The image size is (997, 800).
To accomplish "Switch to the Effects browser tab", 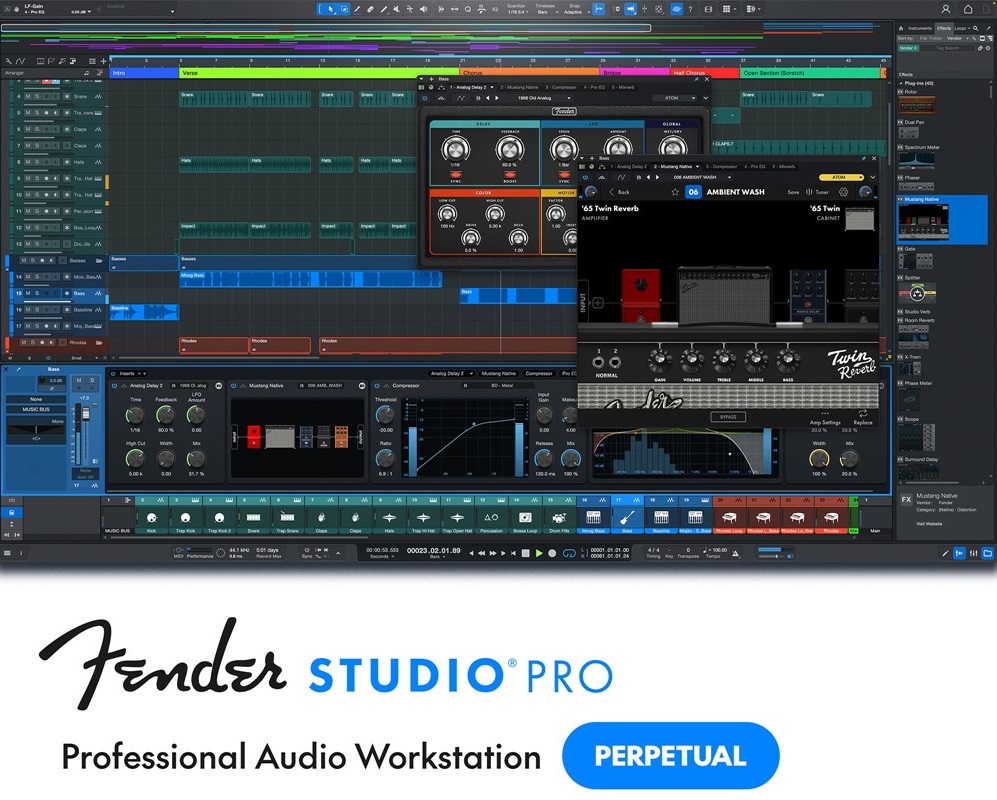I will point(944,28).
